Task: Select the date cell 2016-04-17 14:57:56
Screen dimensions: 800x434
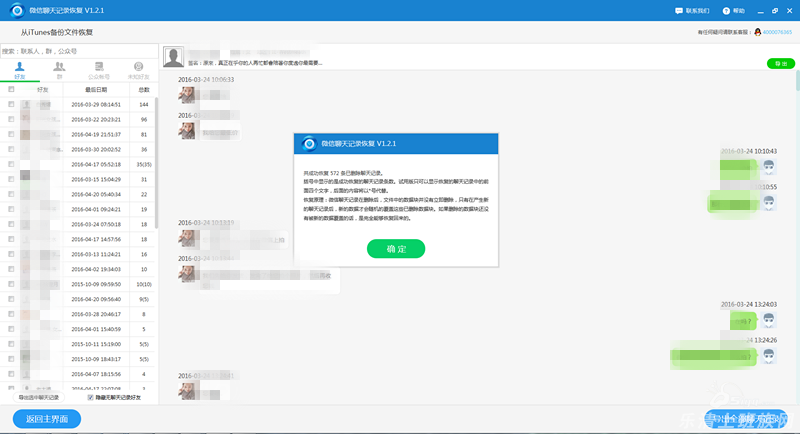Action: pyautogui.click(x=96, y=239)
